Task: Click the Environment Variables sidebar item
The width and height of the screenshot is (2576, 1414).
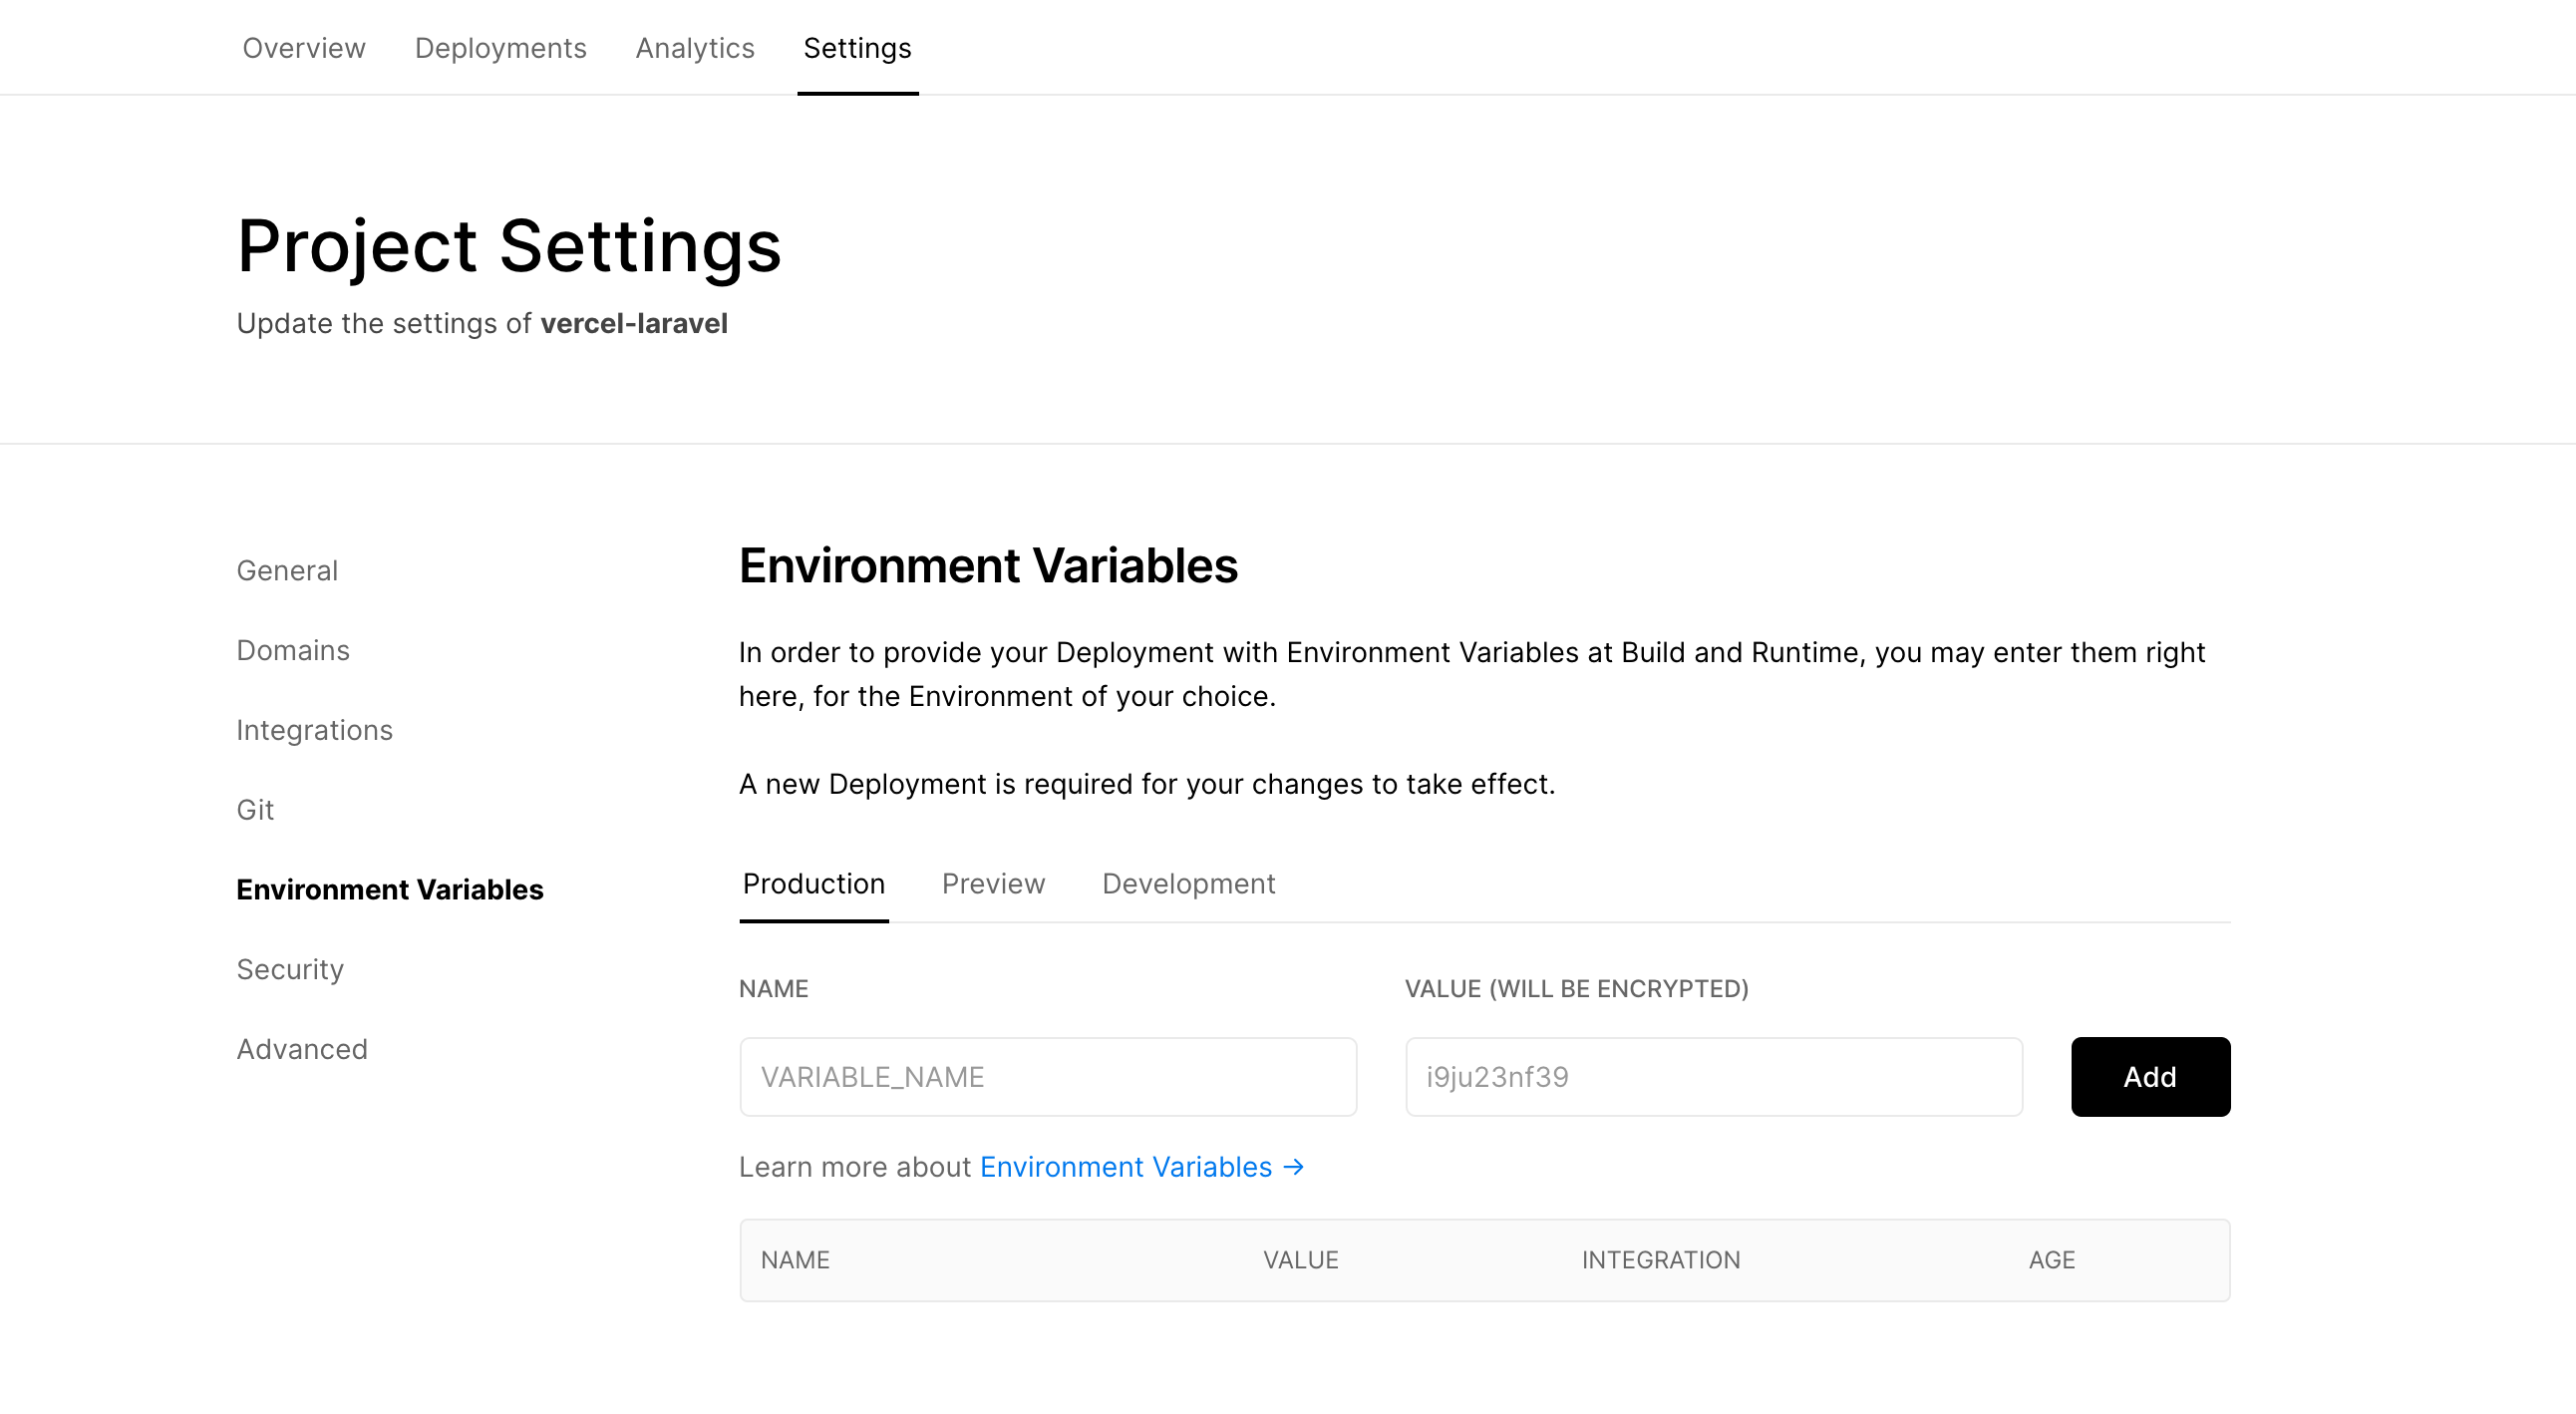Action: (x=390, y=888)
